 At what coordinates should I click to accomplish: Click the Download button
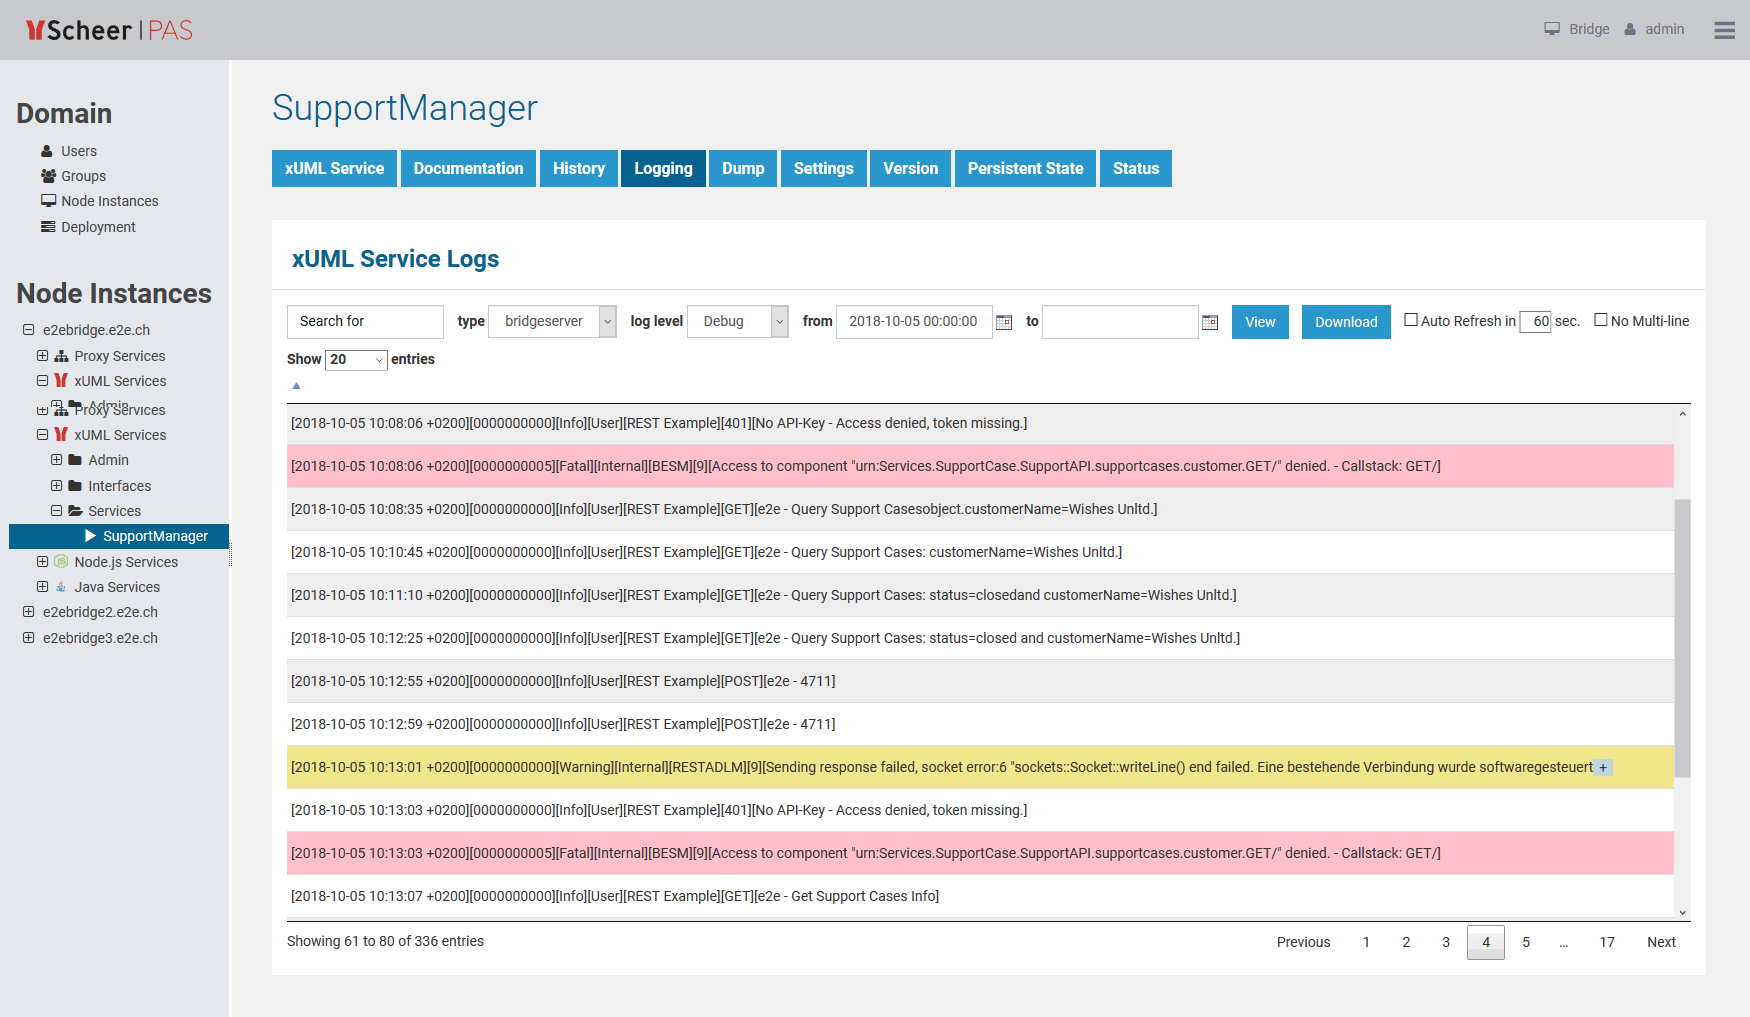tap(1346, 322)
